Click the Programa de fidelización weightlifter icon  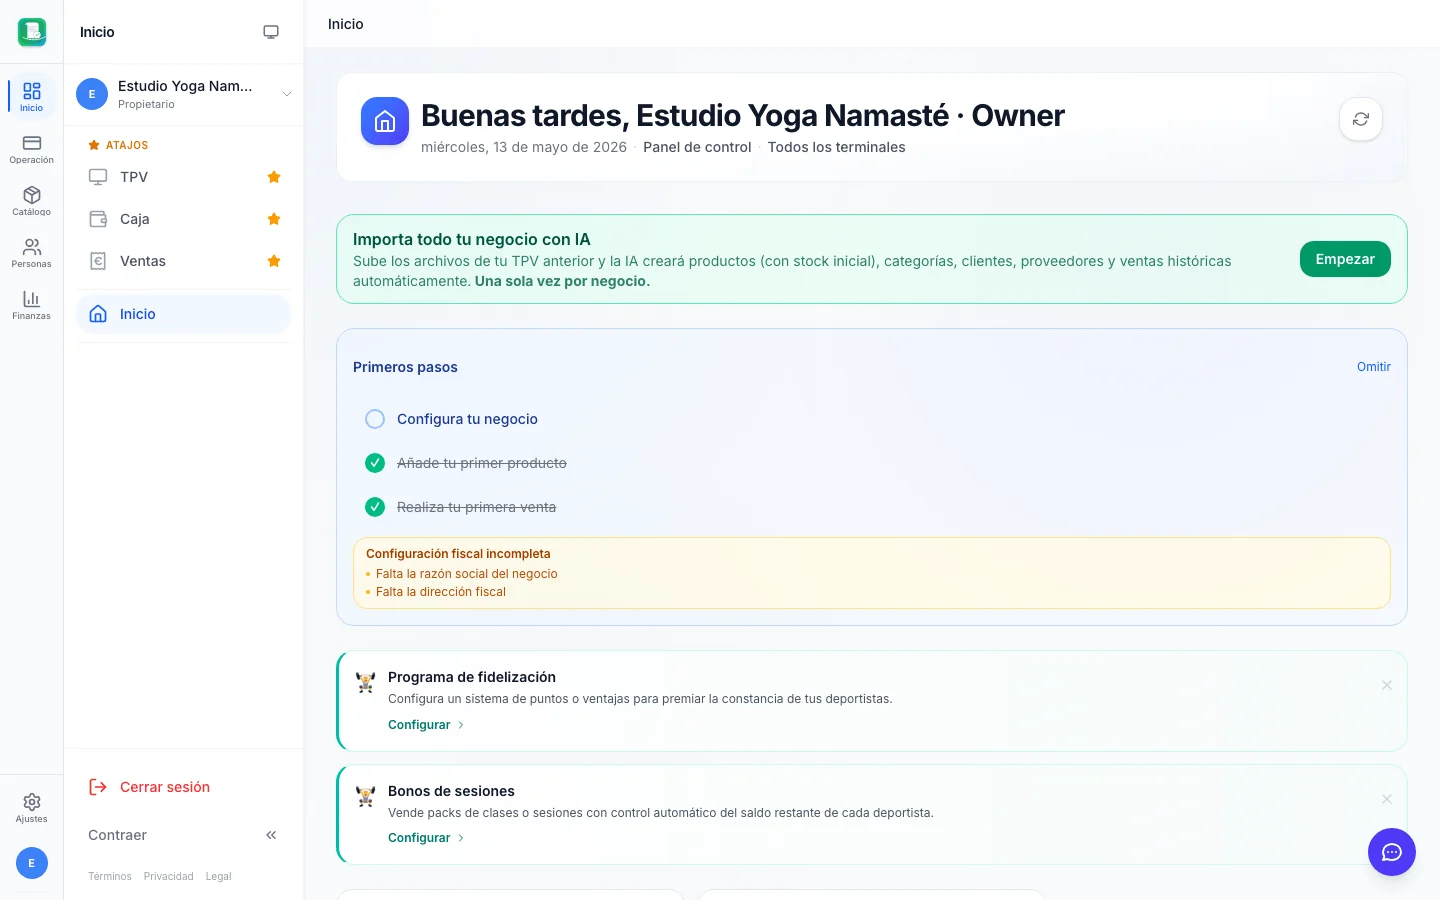pyautogui.click(x=366, y=682)
